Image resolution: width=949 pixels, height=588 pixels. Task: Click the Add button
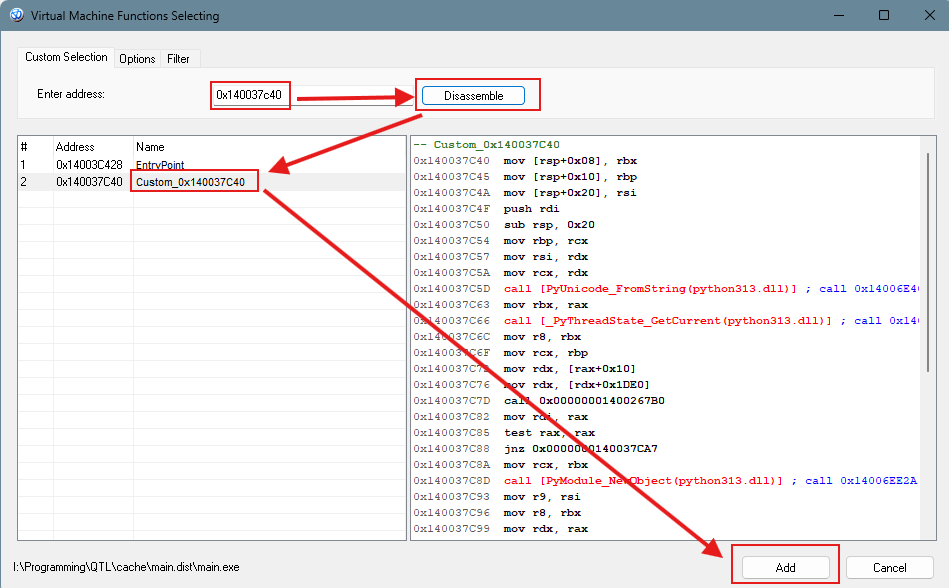(x=785, y=567)
